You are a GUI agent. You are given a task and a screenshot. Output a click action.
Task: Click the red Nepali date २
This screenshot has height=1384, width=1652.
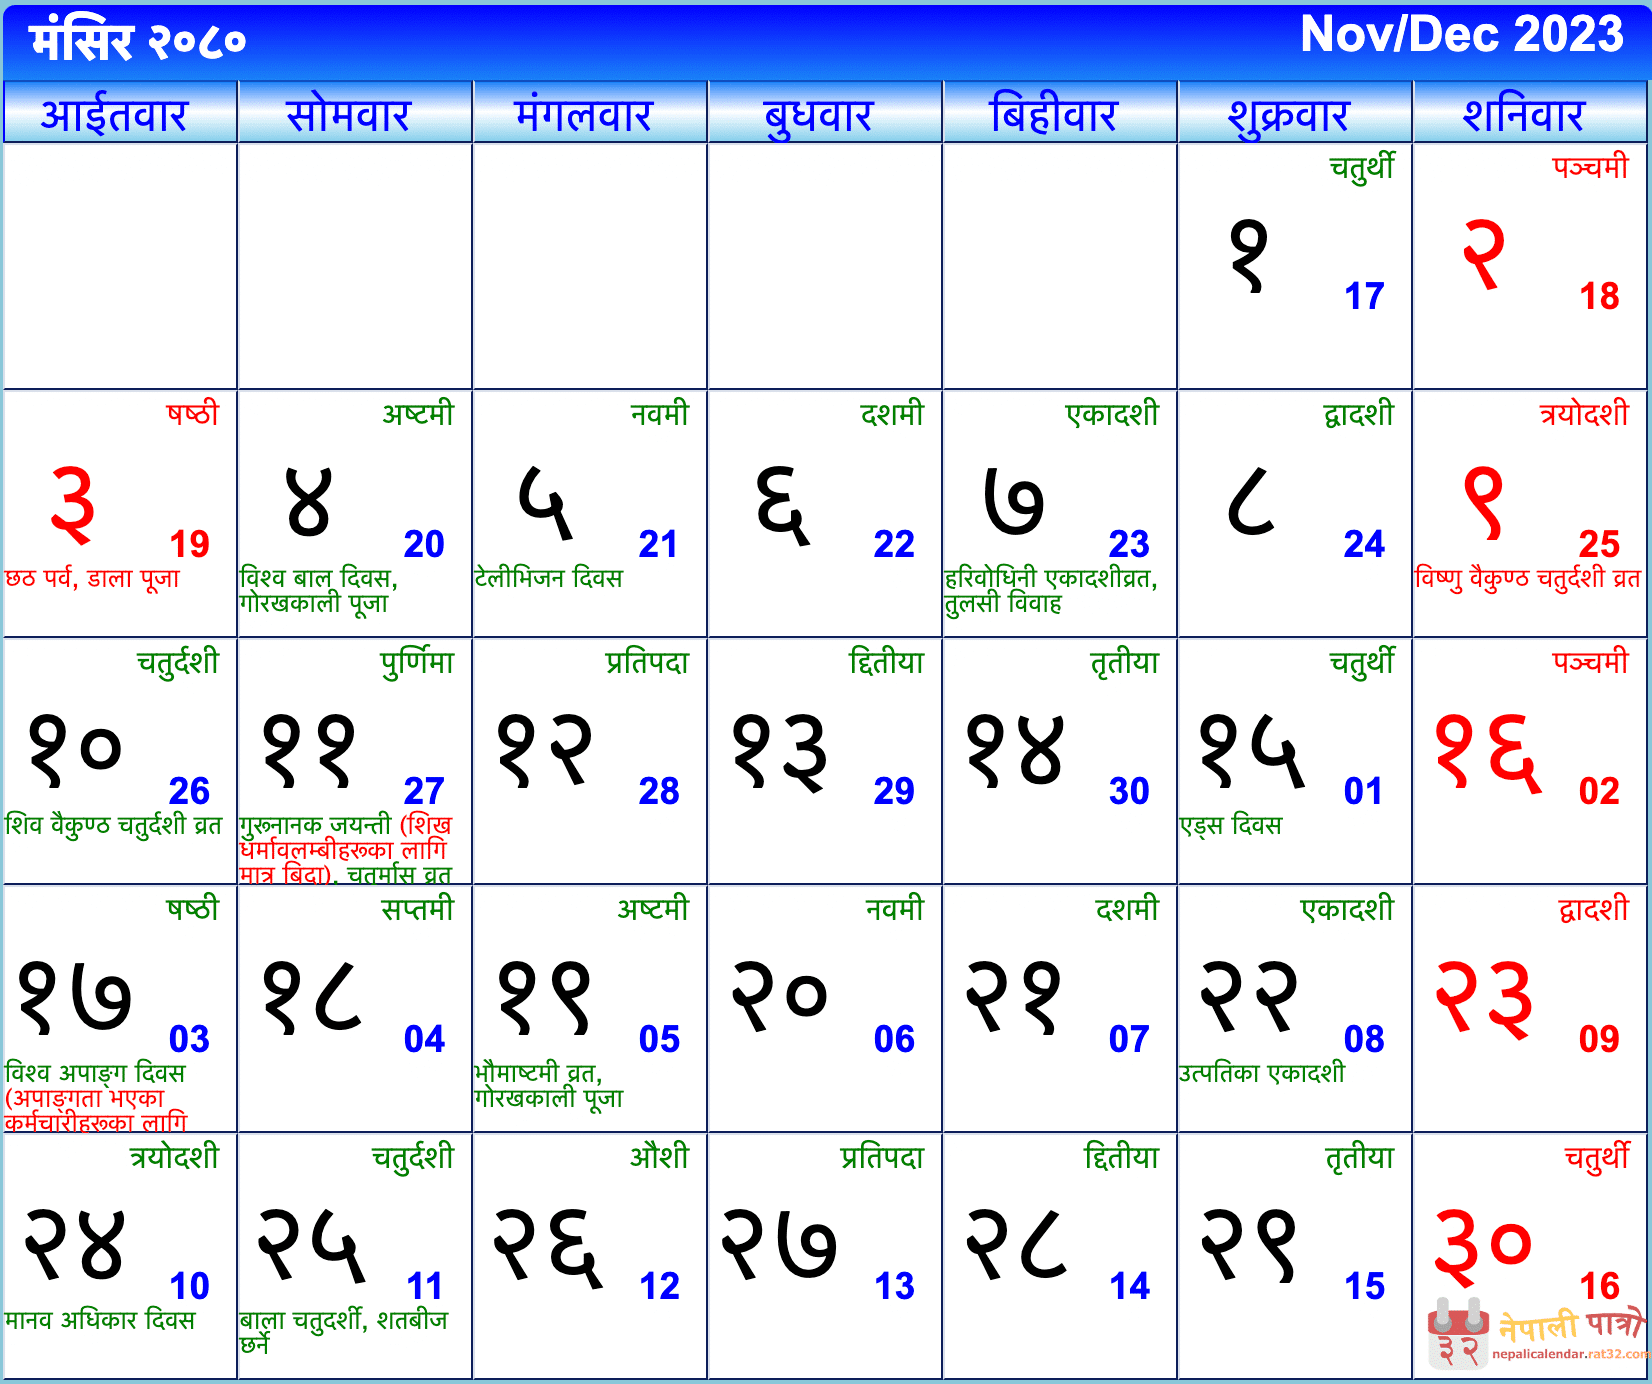1484,256
